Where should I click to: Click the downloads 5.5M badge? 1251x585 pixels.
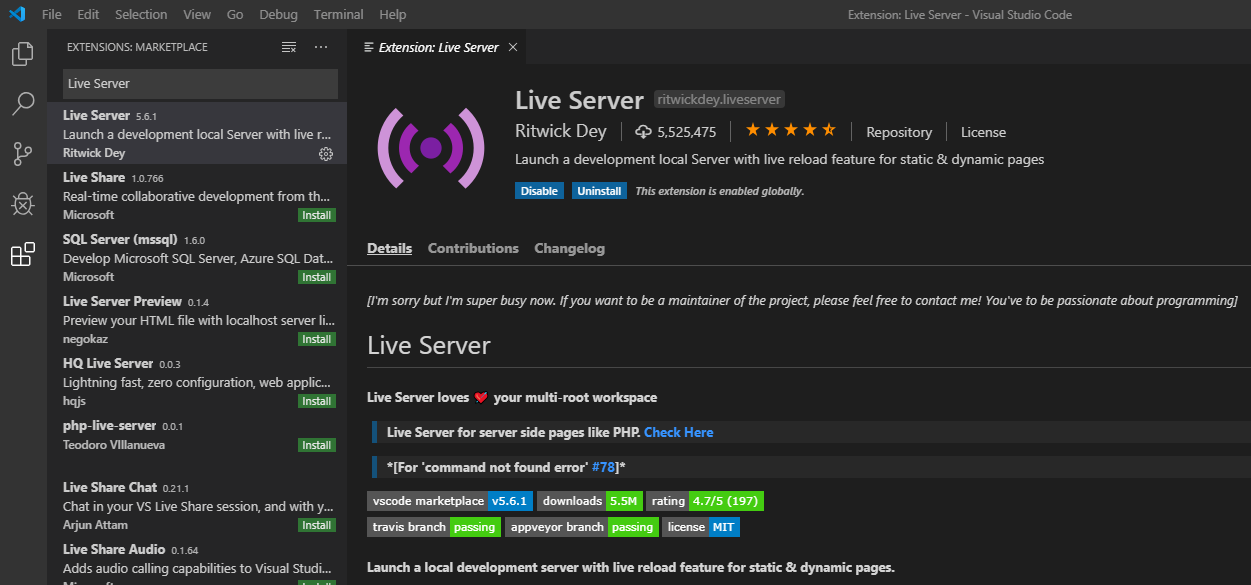[589, 501]
